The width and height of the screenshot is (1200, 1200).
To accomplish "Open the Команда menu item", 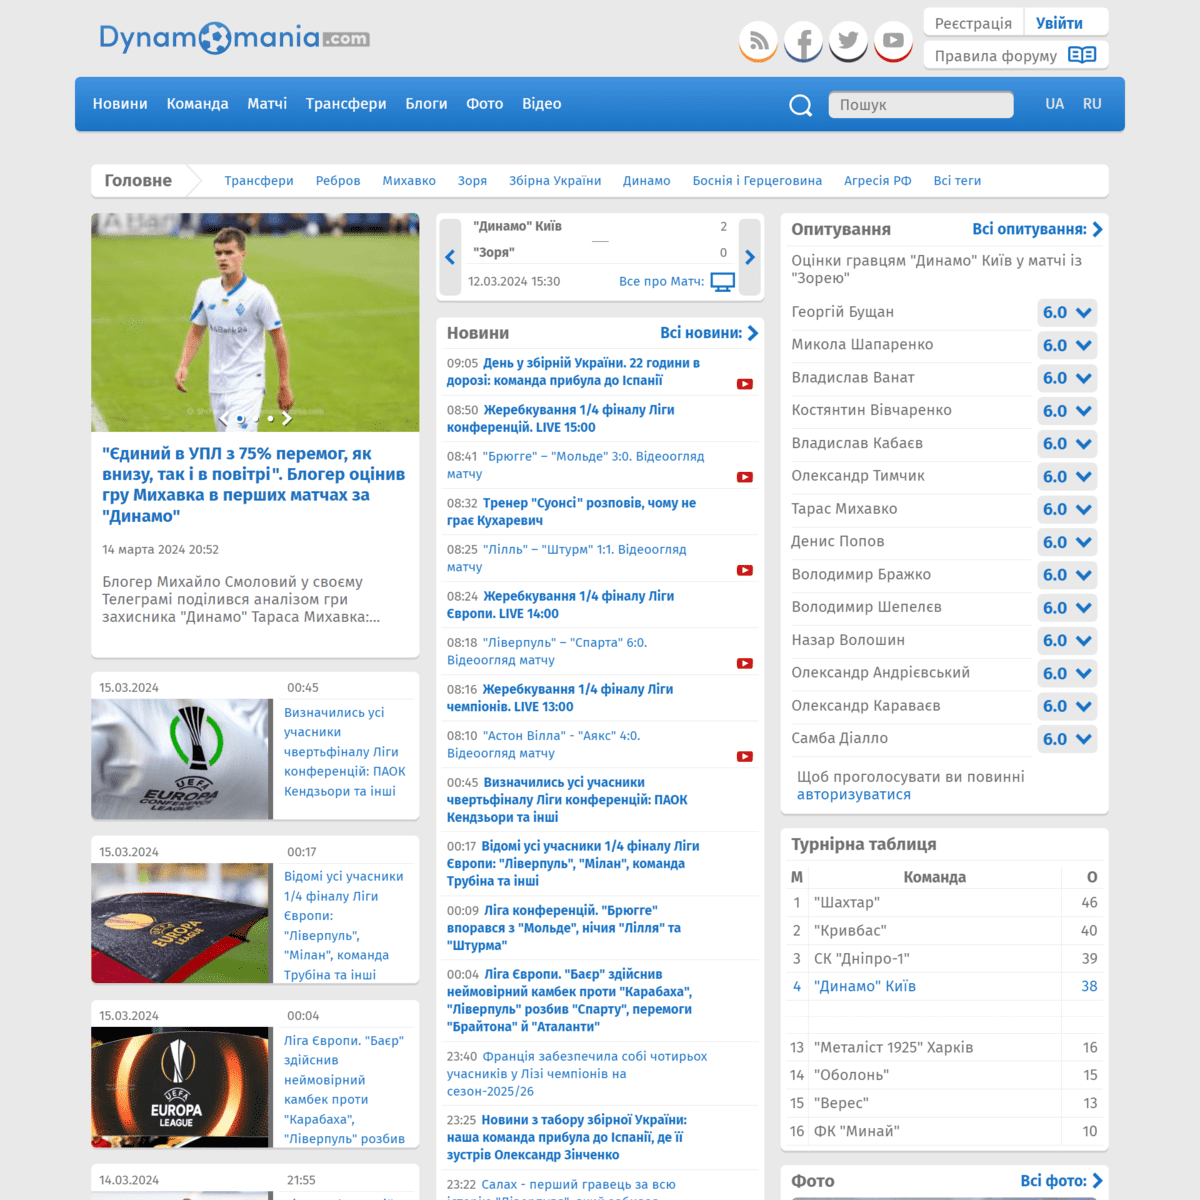I will click(197, 104).
